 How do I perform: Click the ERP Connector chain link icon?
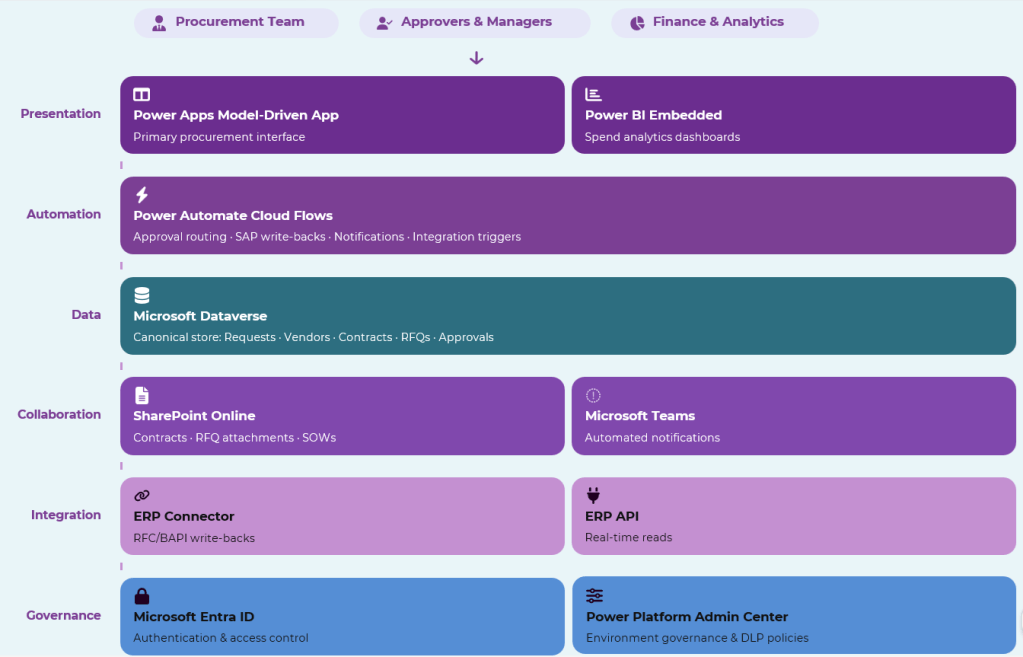[x=142, y=496]
